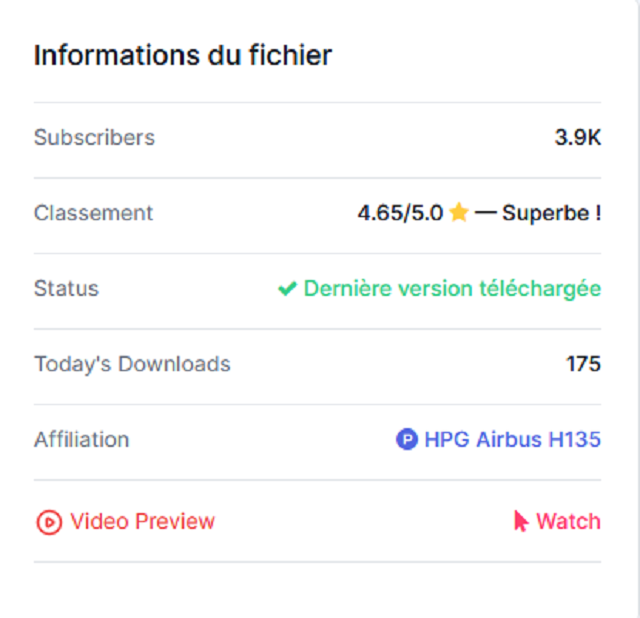This screenshot has height=618, width=640.
Task: Open the HPG Airbus H135 affiliation link
Action: [512, 439]
